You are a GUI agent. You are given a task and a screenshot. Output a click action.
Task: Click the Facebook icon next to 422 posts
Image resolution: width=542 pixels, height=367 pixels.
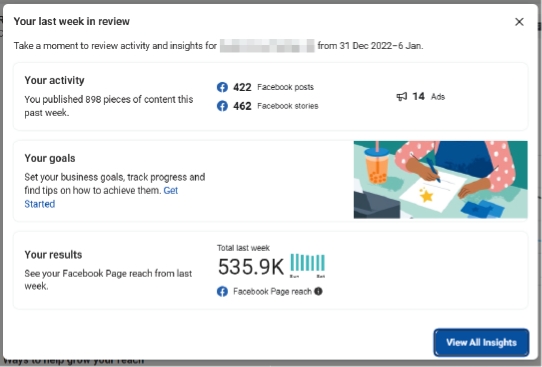[222, 87]
